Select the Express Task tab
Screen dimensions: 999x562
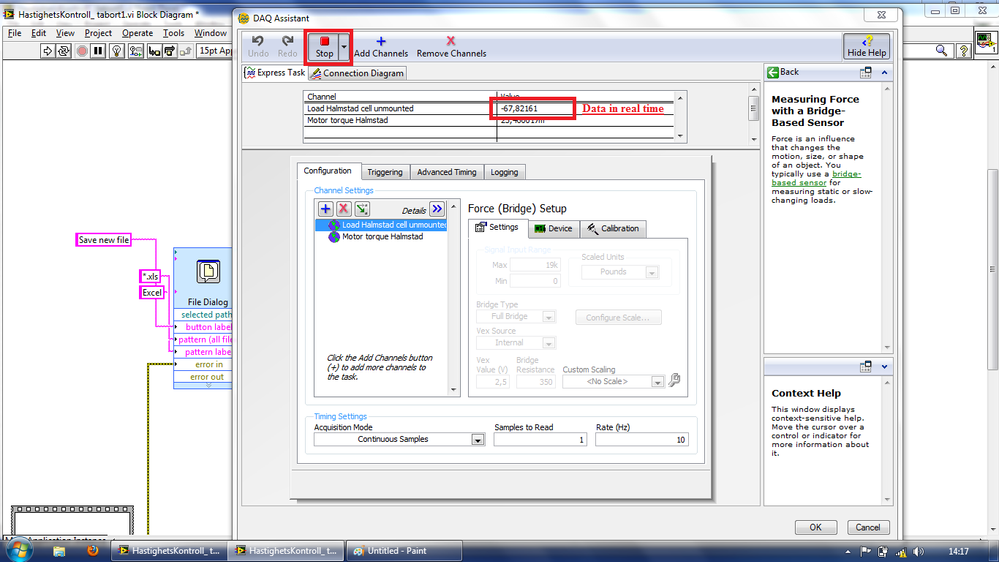click(275, 73)
